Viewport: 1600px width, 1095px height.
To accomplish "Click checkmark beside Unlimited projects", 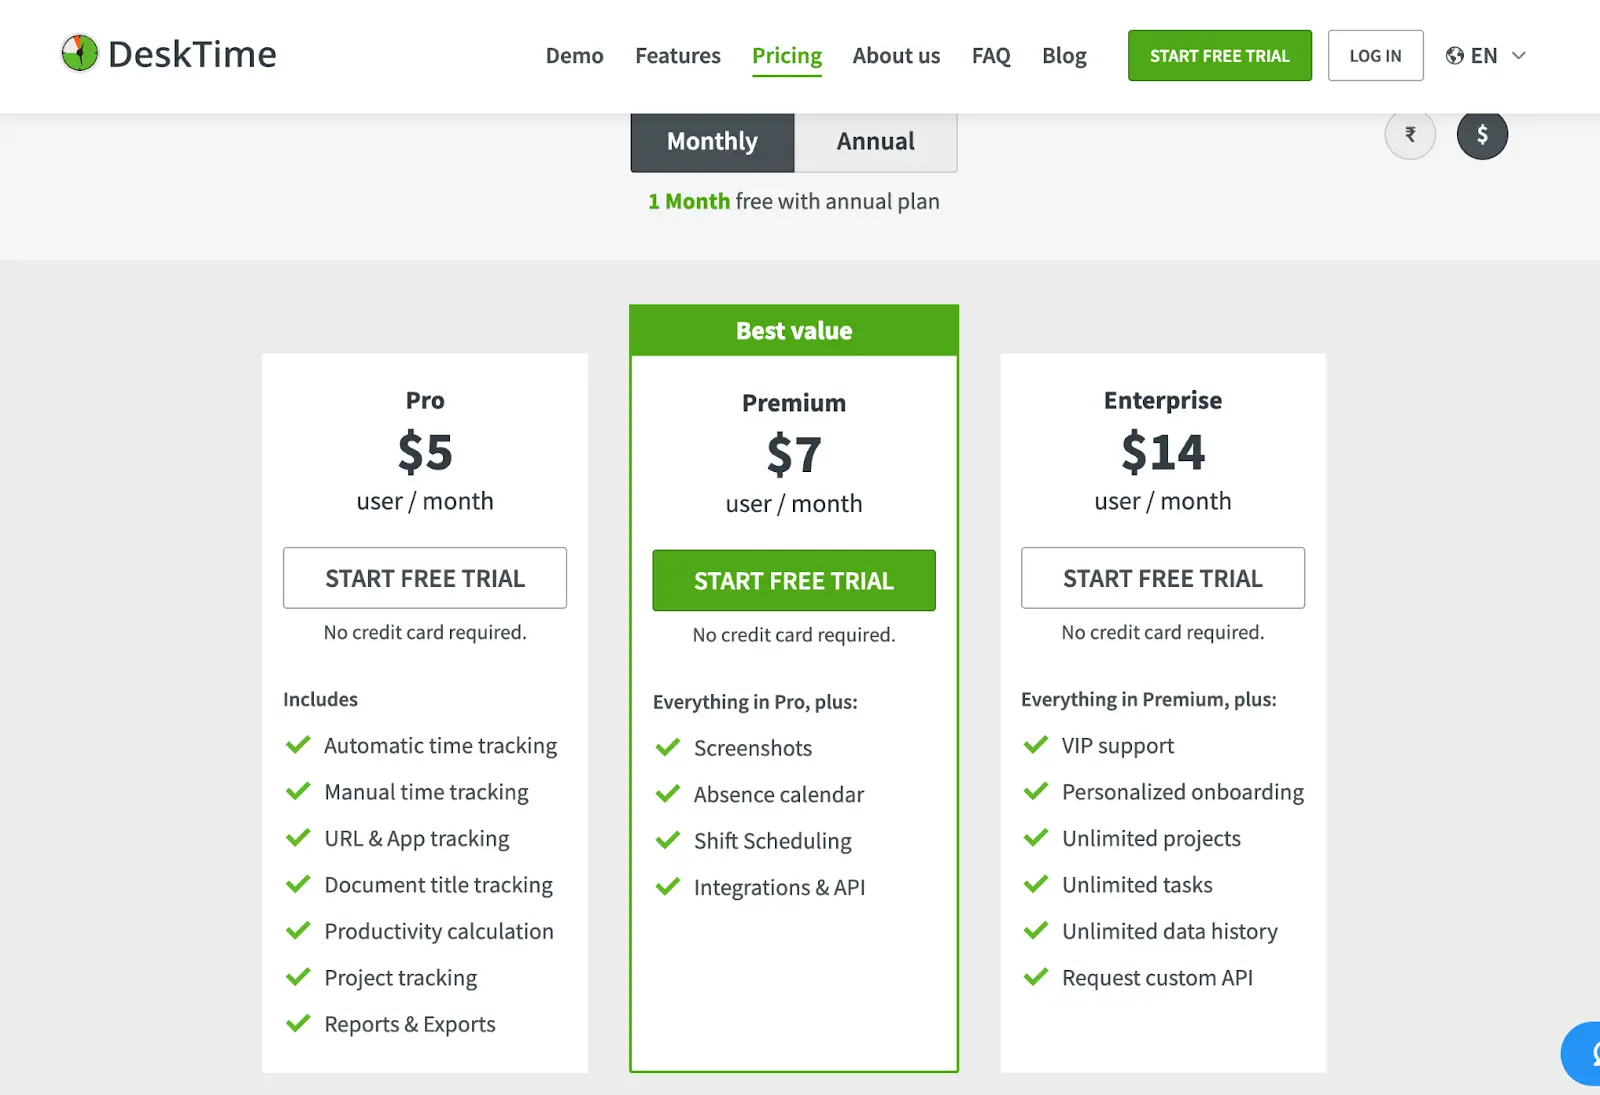I will coord(1036,838).
